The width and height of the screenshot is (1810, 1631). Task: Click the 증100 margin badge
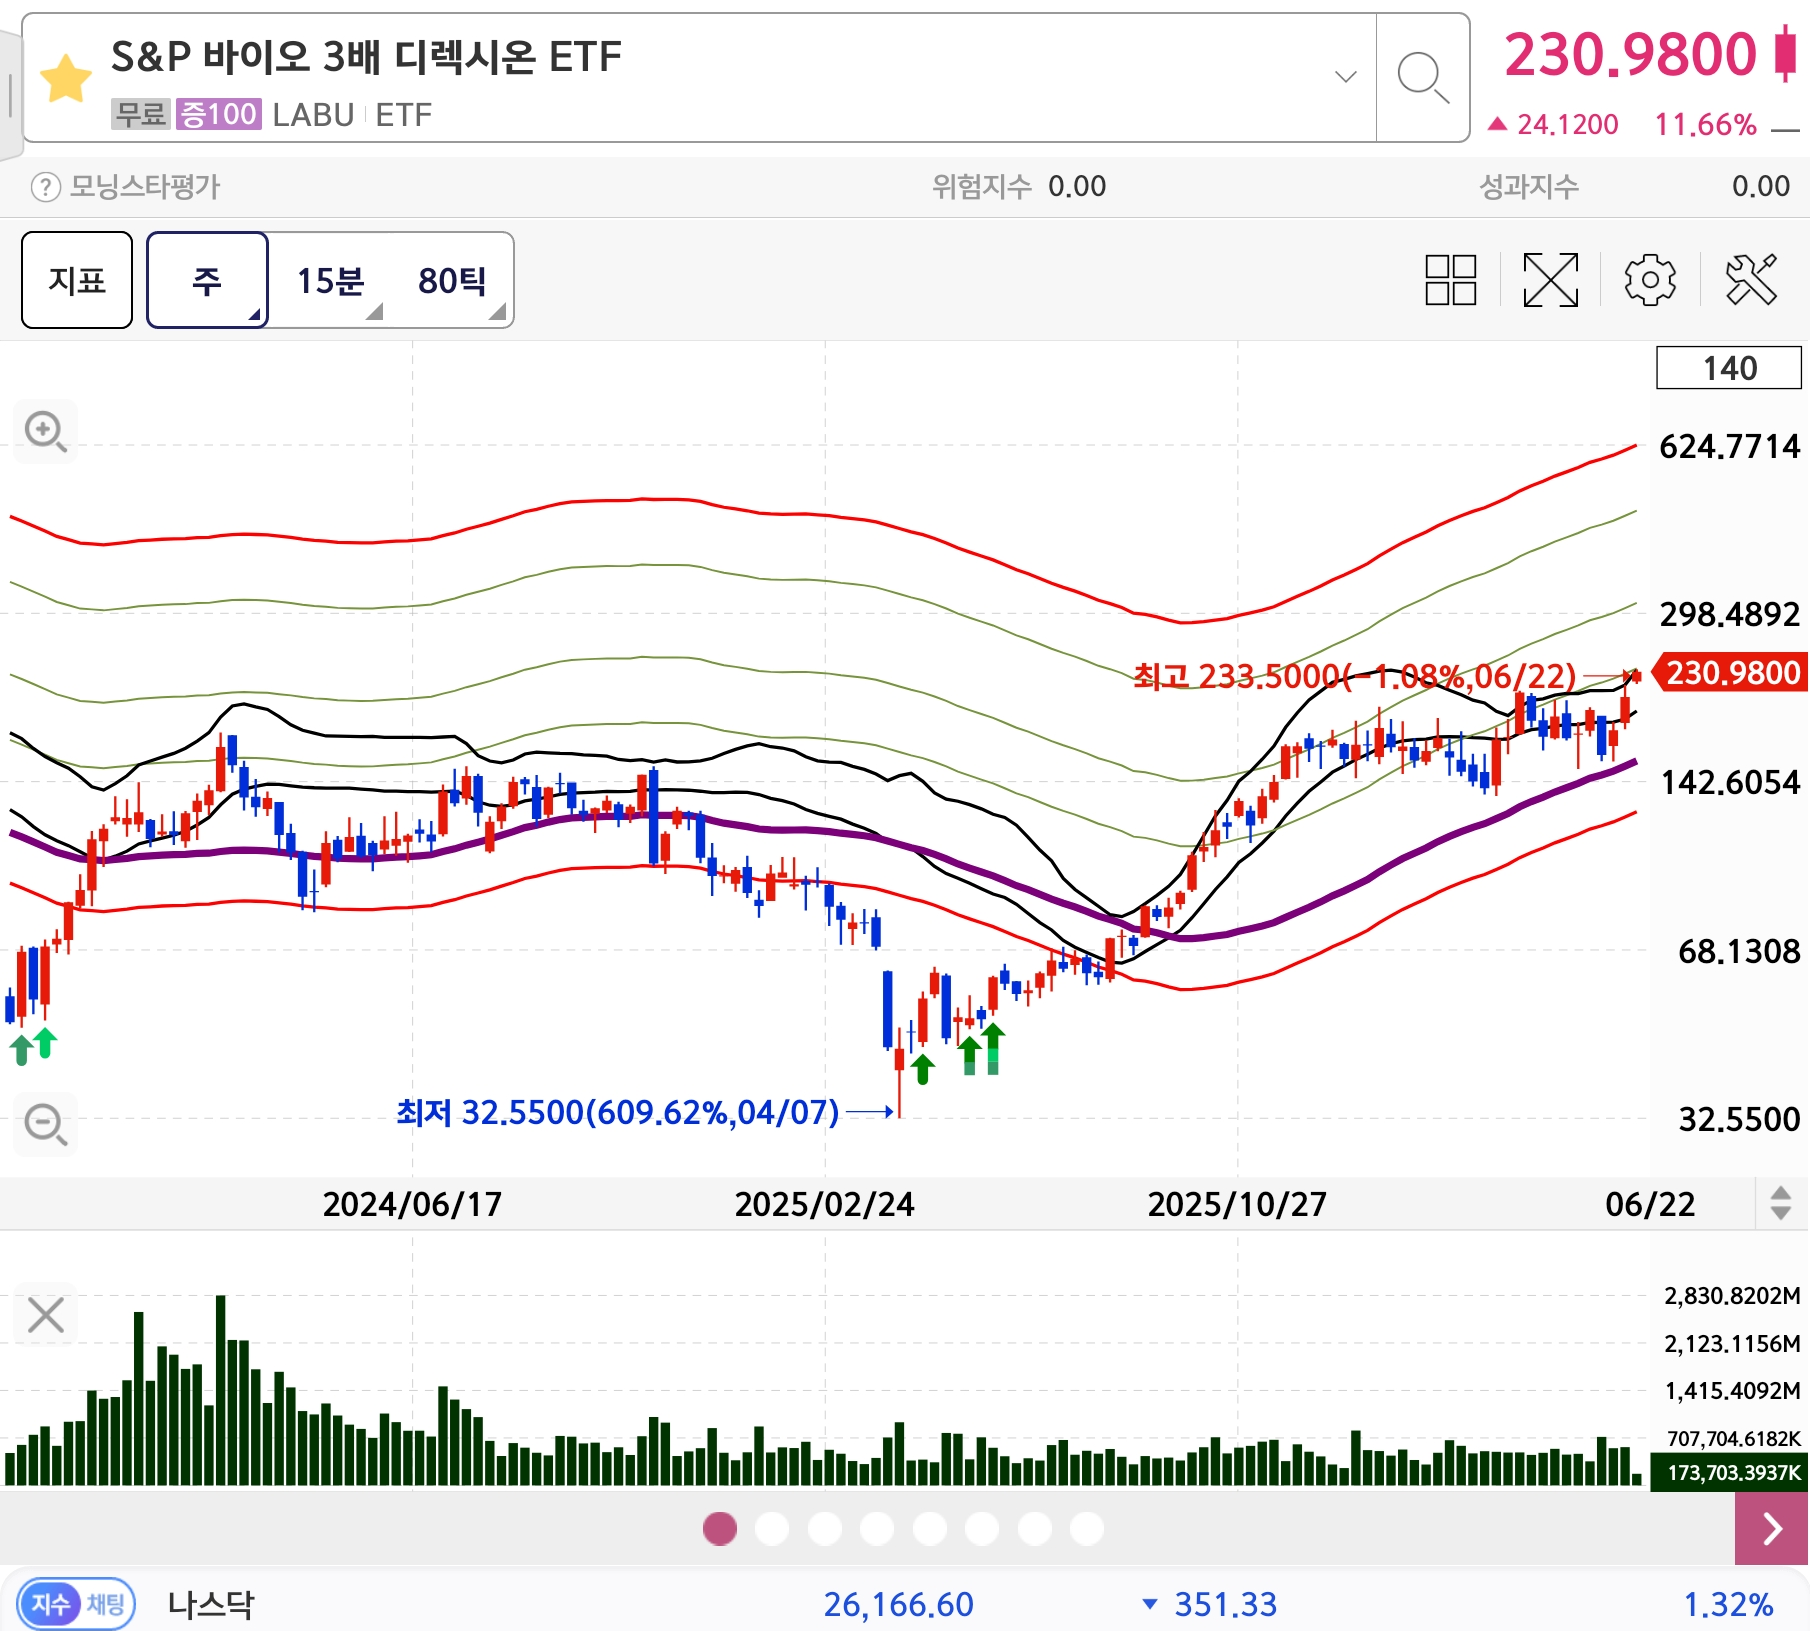click(218, 114)
